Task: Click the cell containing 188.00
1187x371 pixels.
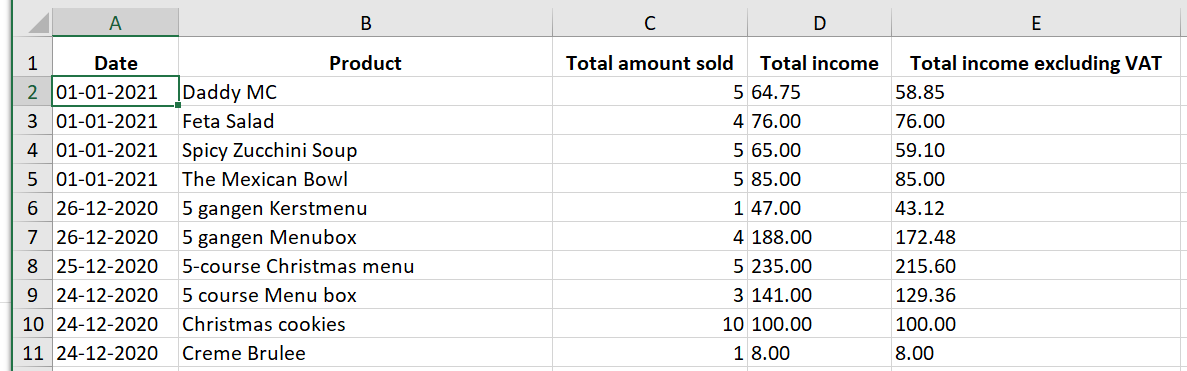Action: point(820,237)
